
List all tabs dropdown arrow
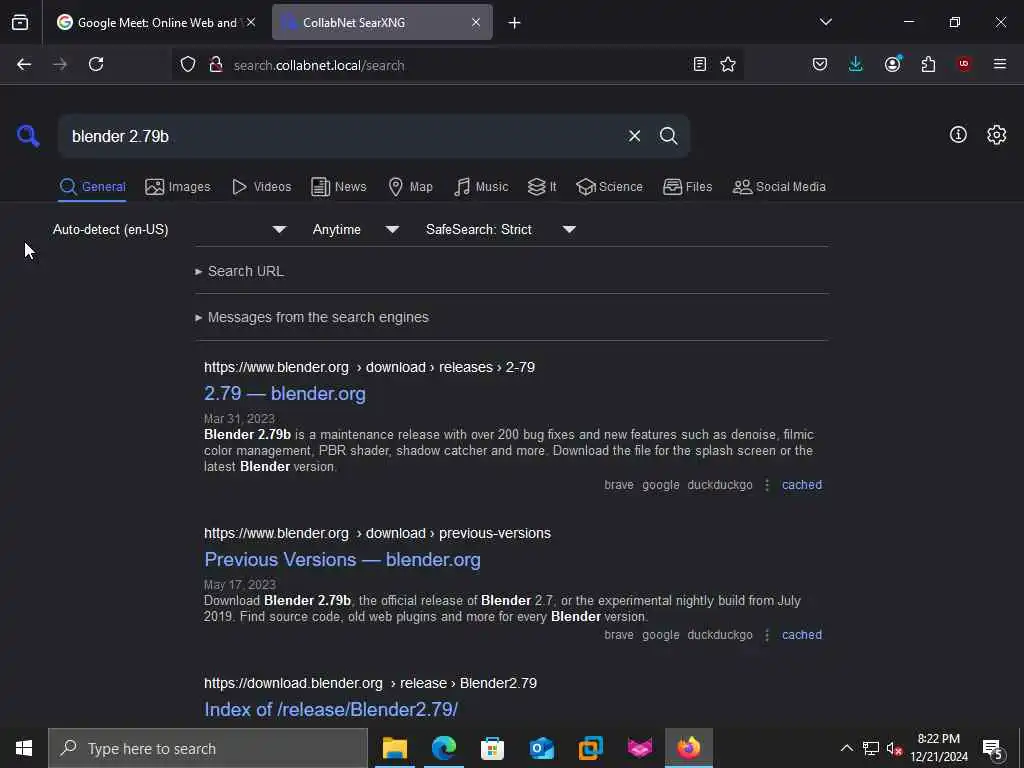tap(825, 22)
